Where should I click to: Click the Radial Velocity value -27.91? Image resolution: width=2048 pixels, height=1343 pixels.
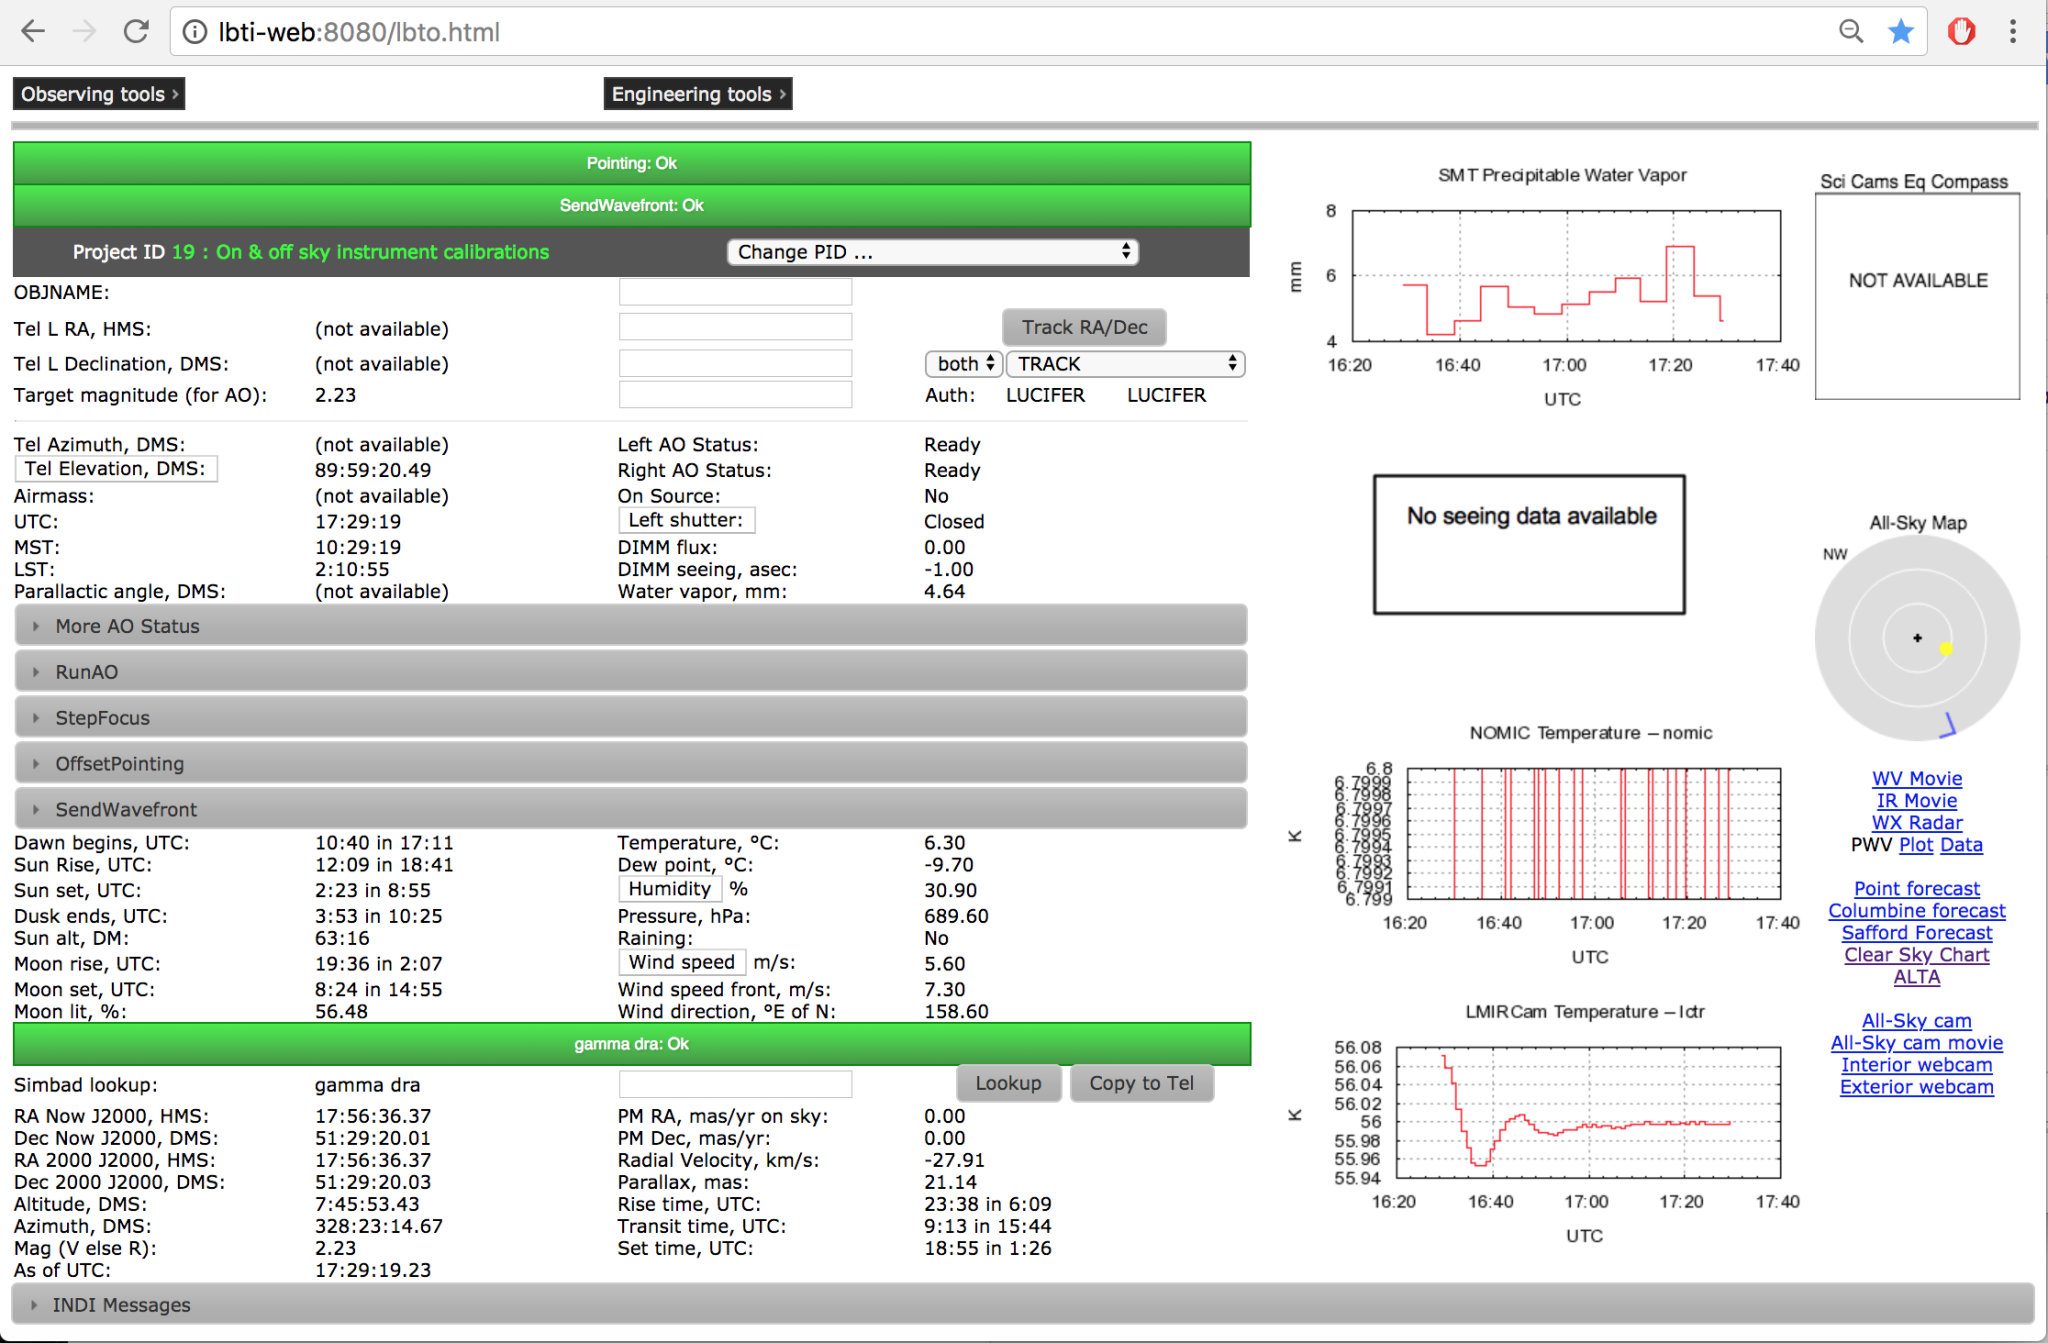954,1160
